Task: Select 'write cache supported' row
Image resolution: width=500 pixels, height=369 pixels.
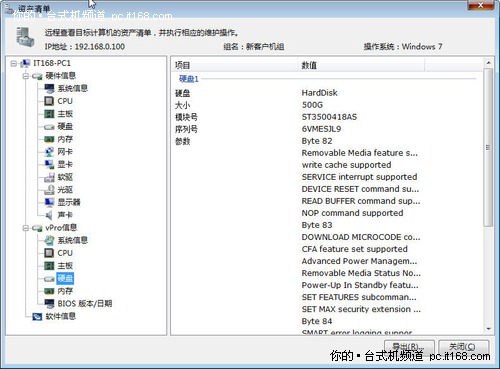Action: point(347,165)
